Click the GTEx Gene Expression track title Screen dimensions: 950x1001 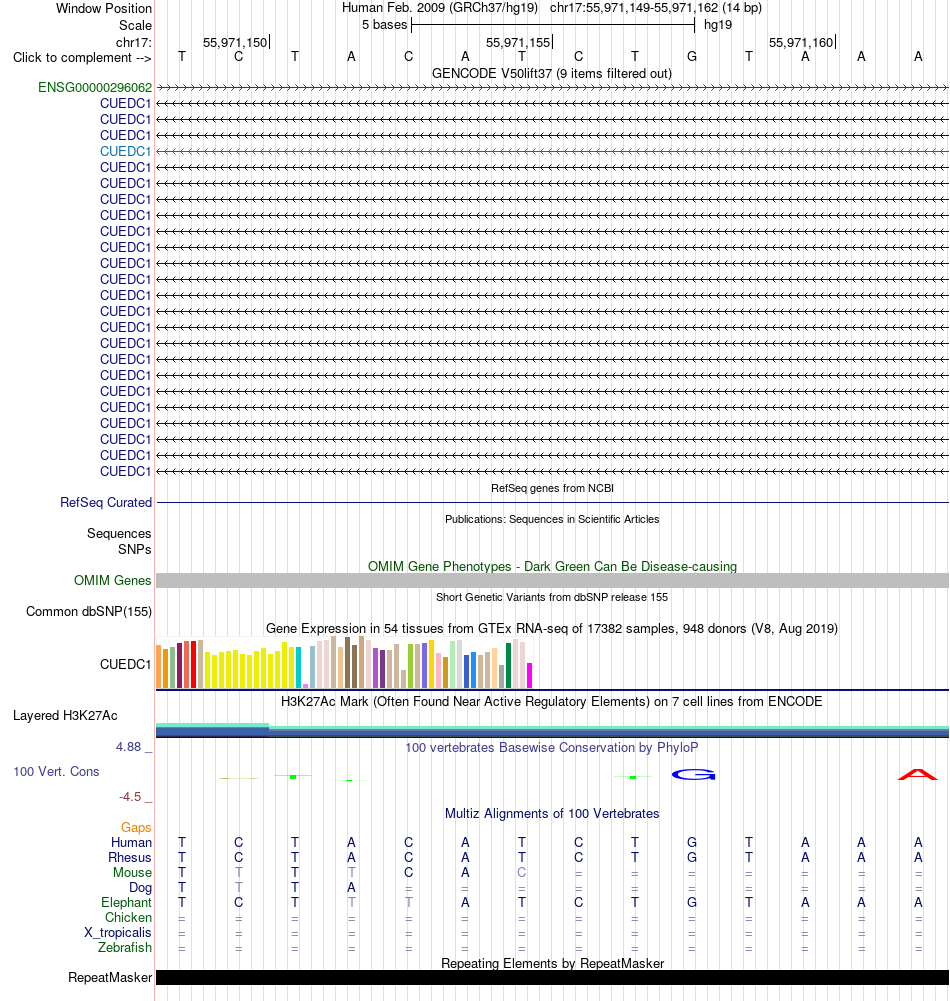pos(552,628)
